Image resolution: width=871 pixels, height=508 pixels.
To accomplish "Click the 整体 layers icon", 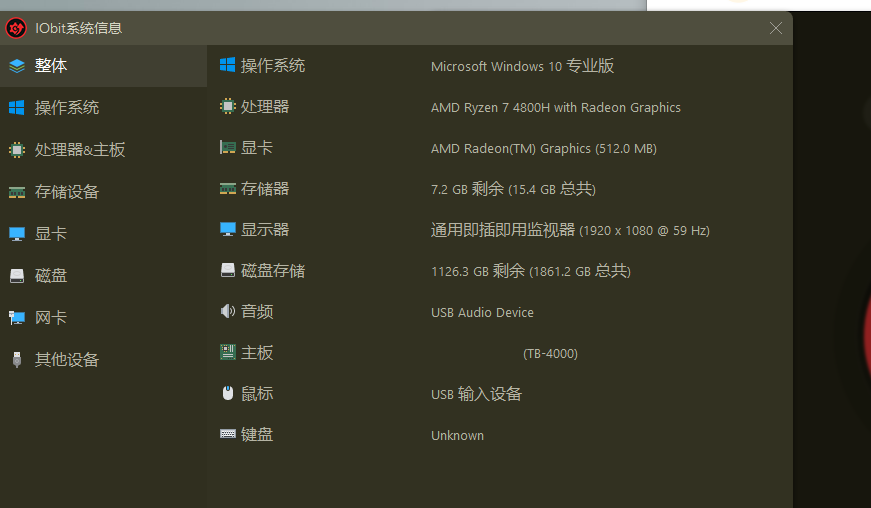I will pos(17,66).
